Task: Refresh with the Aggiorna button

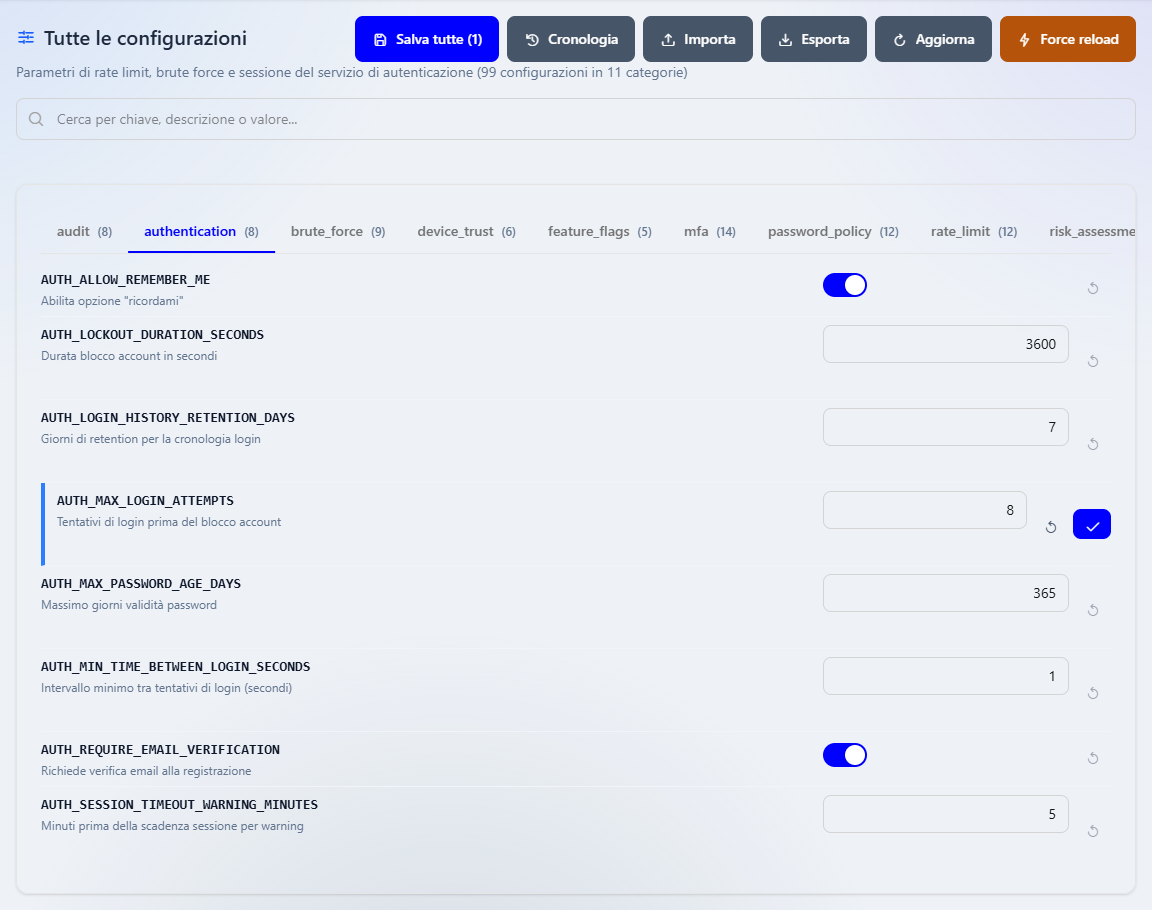Action: (x=933, y=39)
